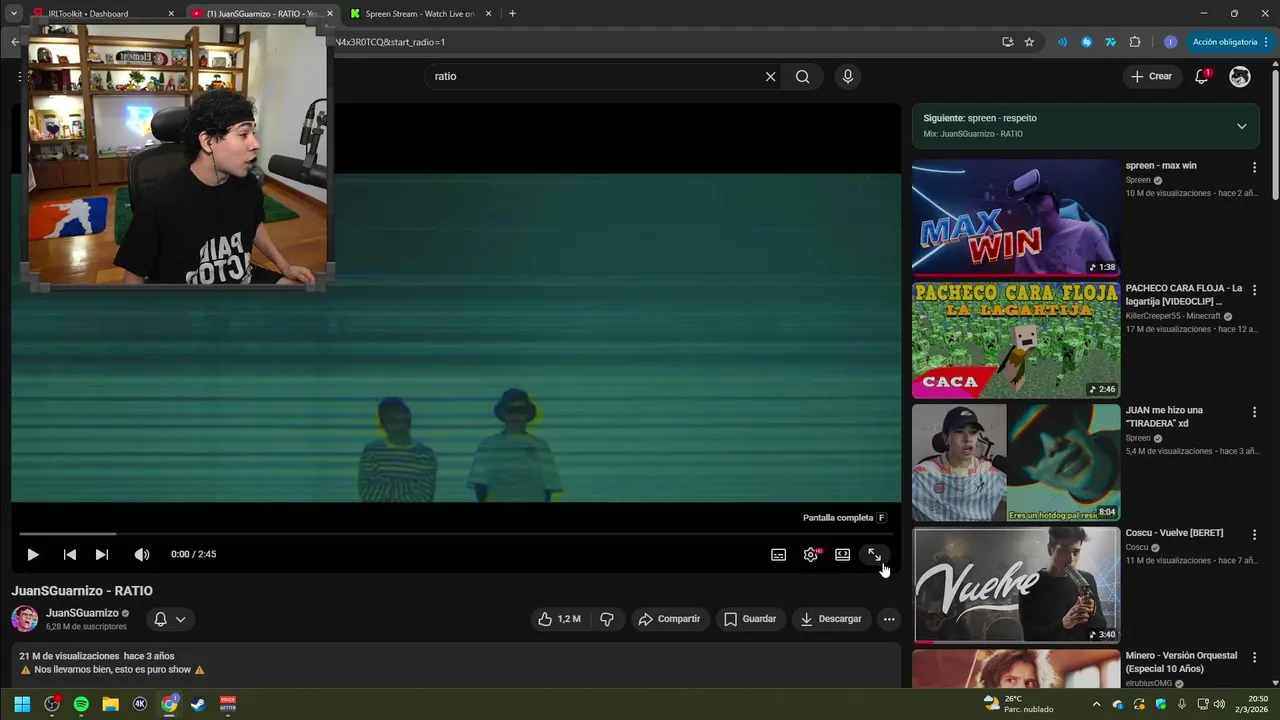Install the page as app icon
This screenshot has width=1280, height=720.
pos(1007,42)
